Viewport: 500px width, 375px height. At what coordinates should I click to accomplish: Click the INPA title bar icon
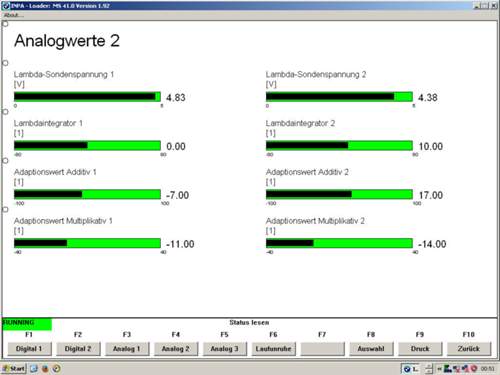(x=6, y=6)
